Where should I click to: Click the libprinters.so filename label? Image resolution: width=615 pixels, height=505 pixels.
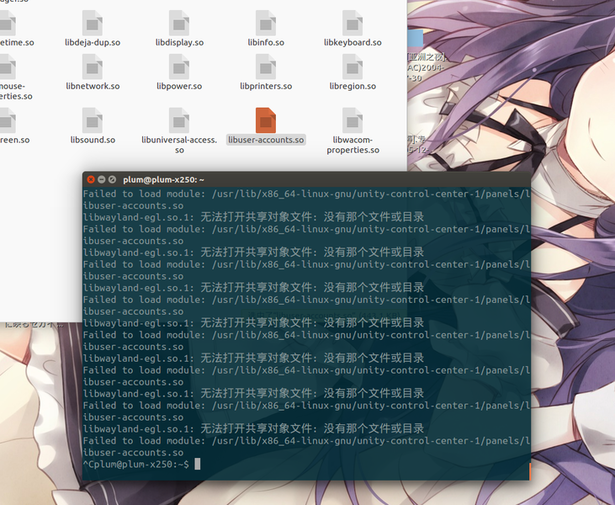(266, 86)
